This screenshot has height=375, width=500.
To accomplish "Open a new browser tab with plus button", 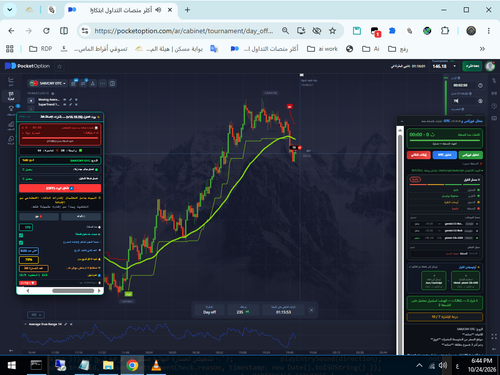I will point(187,10).
